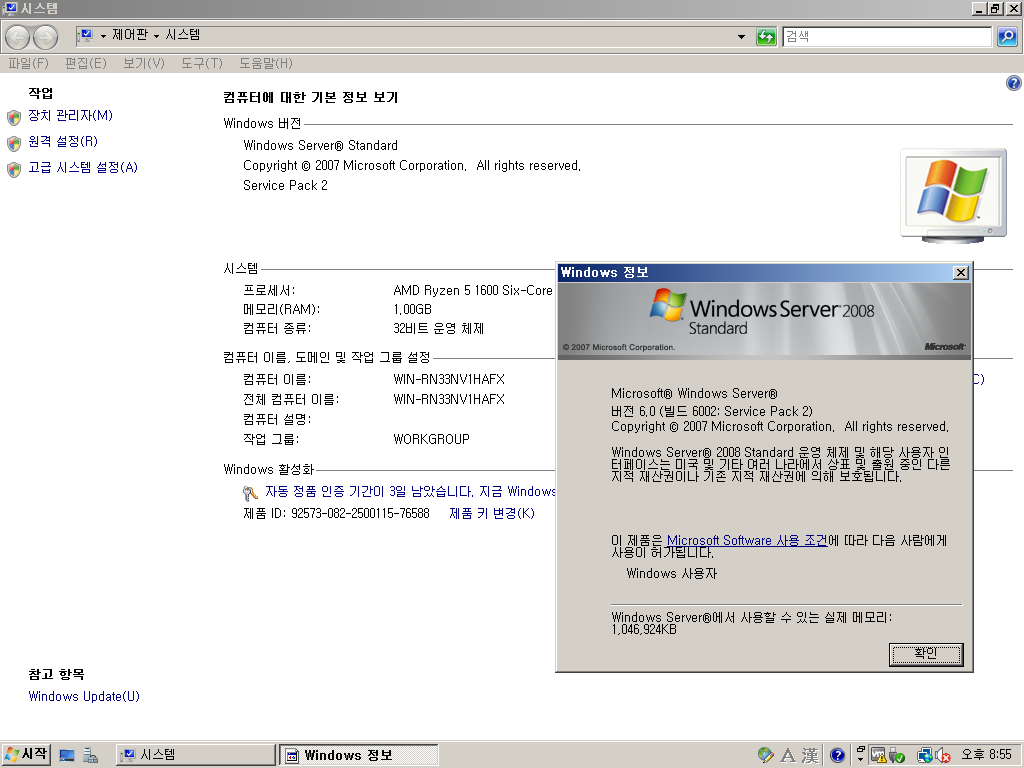
Task: Click the Forward navigation arrow button
Action: (x=45, y=37)
